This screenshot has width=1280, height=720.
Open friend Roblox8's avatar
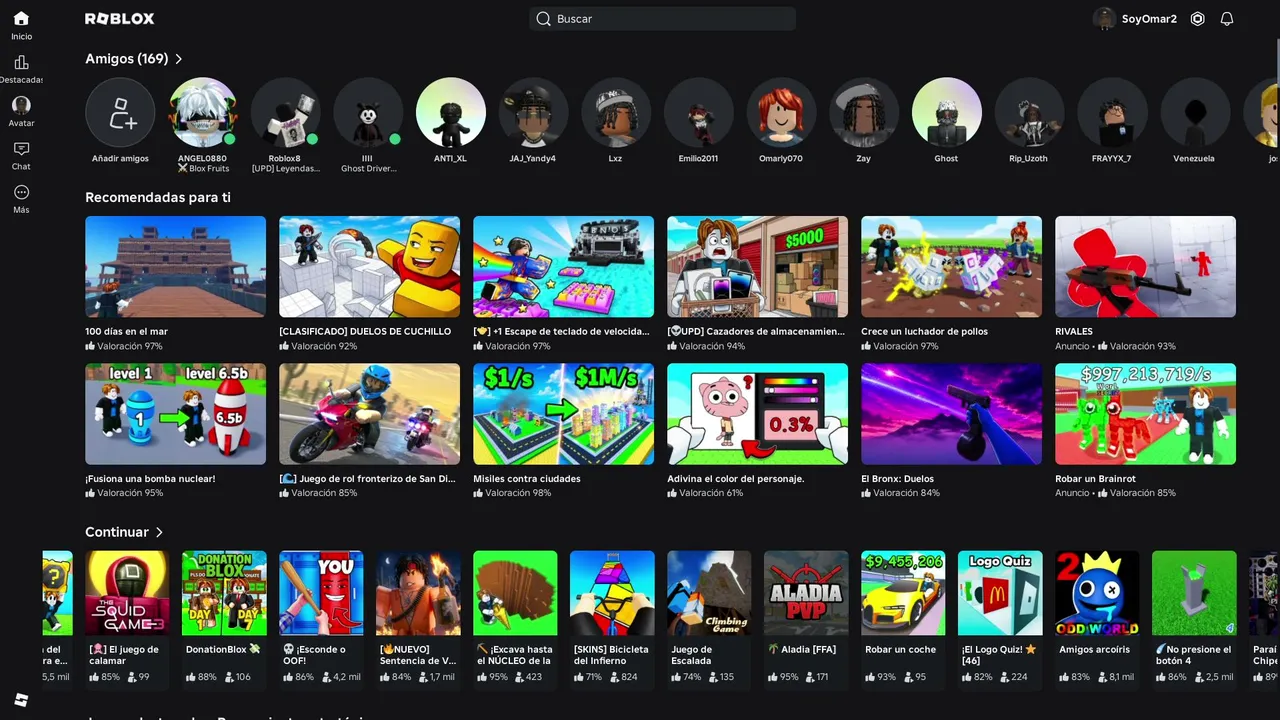285,112
